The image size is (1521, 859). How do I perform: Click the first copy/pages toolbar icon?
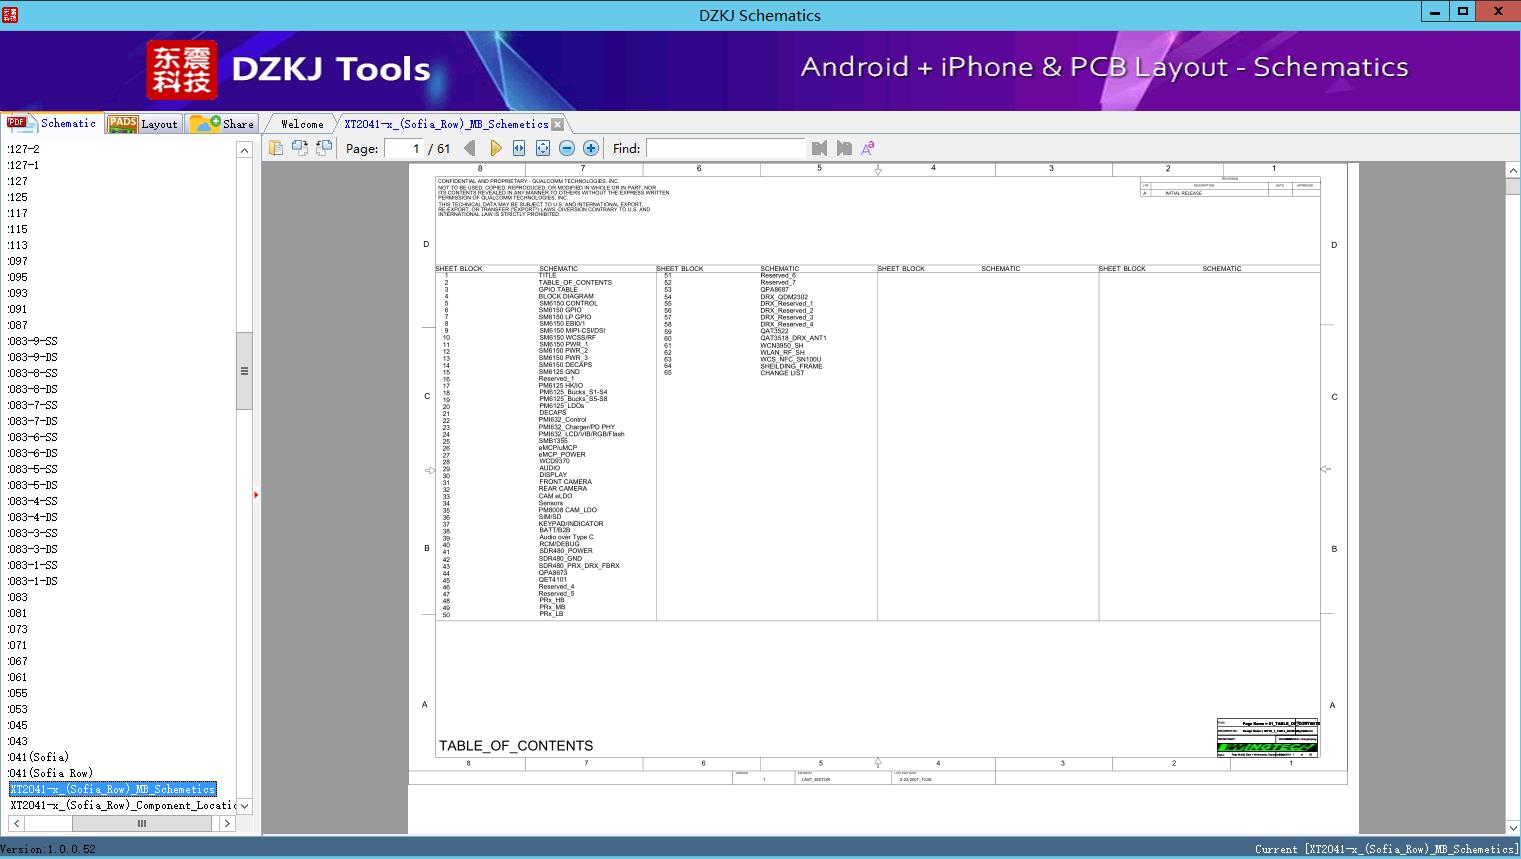tap(276, 148)
